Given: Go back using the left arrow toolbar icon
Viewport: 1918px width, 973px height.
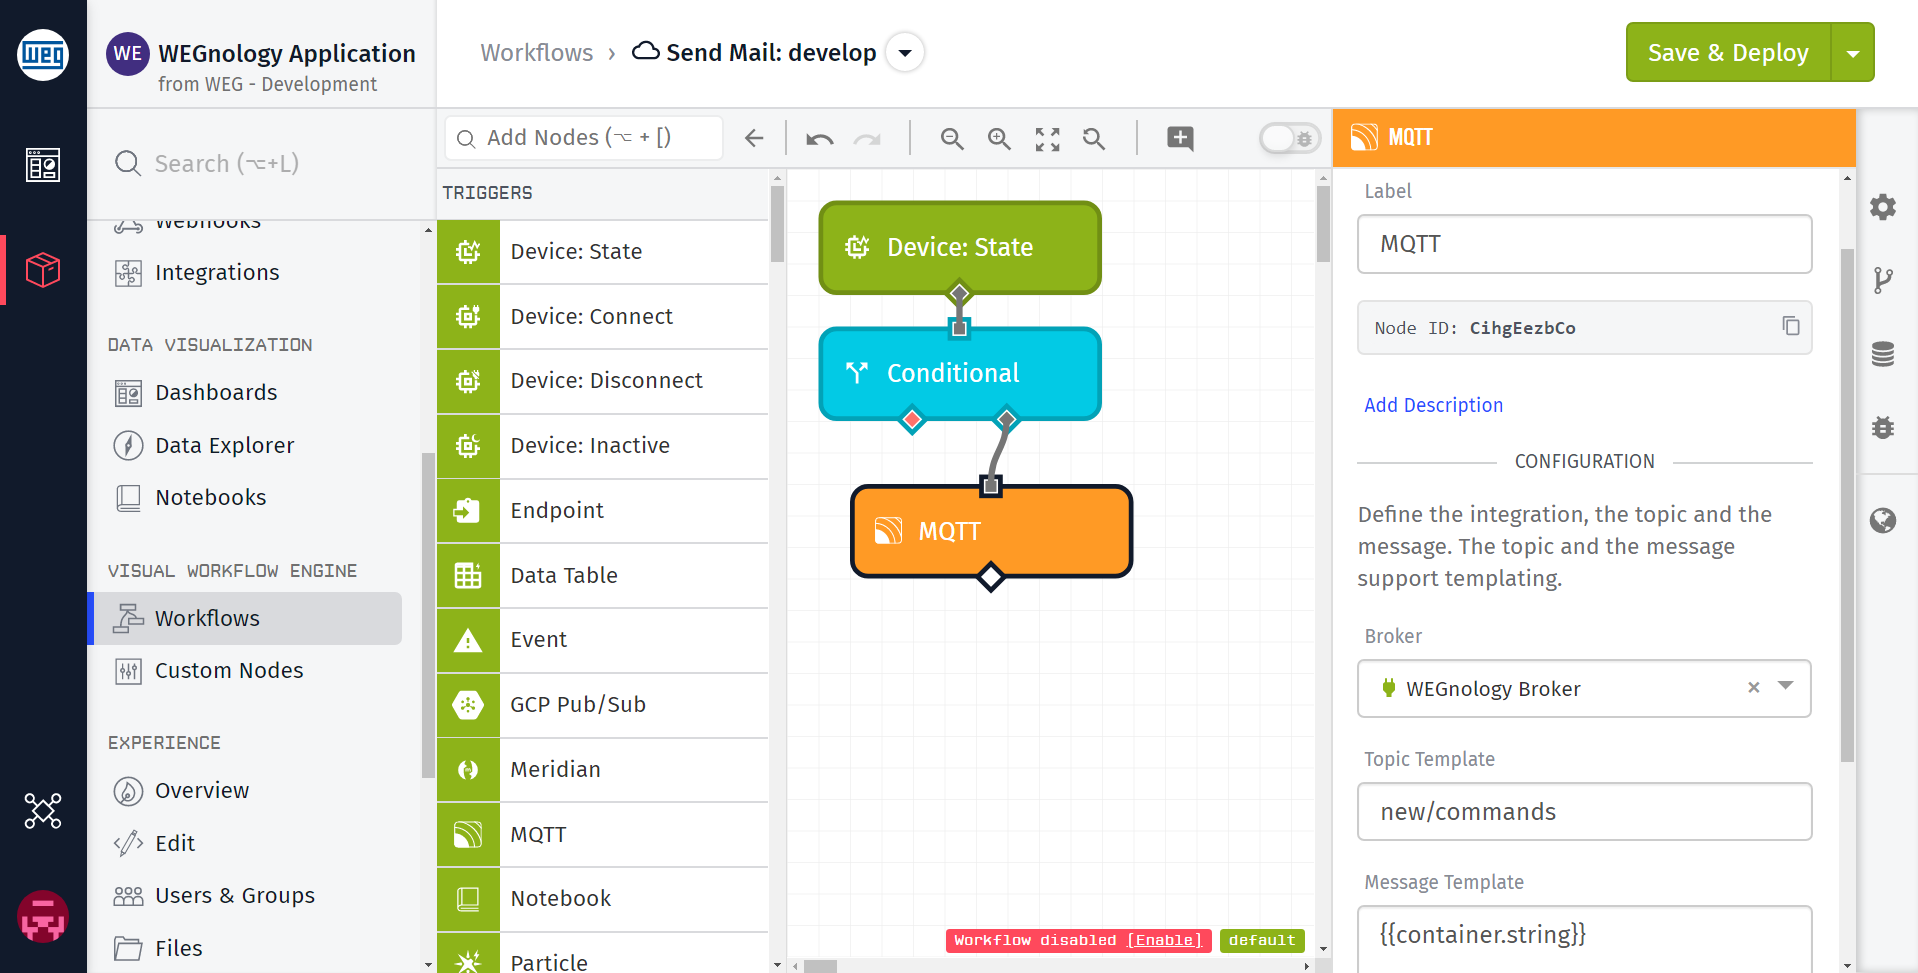Looking at the screenshot, I should click(754, 138).
